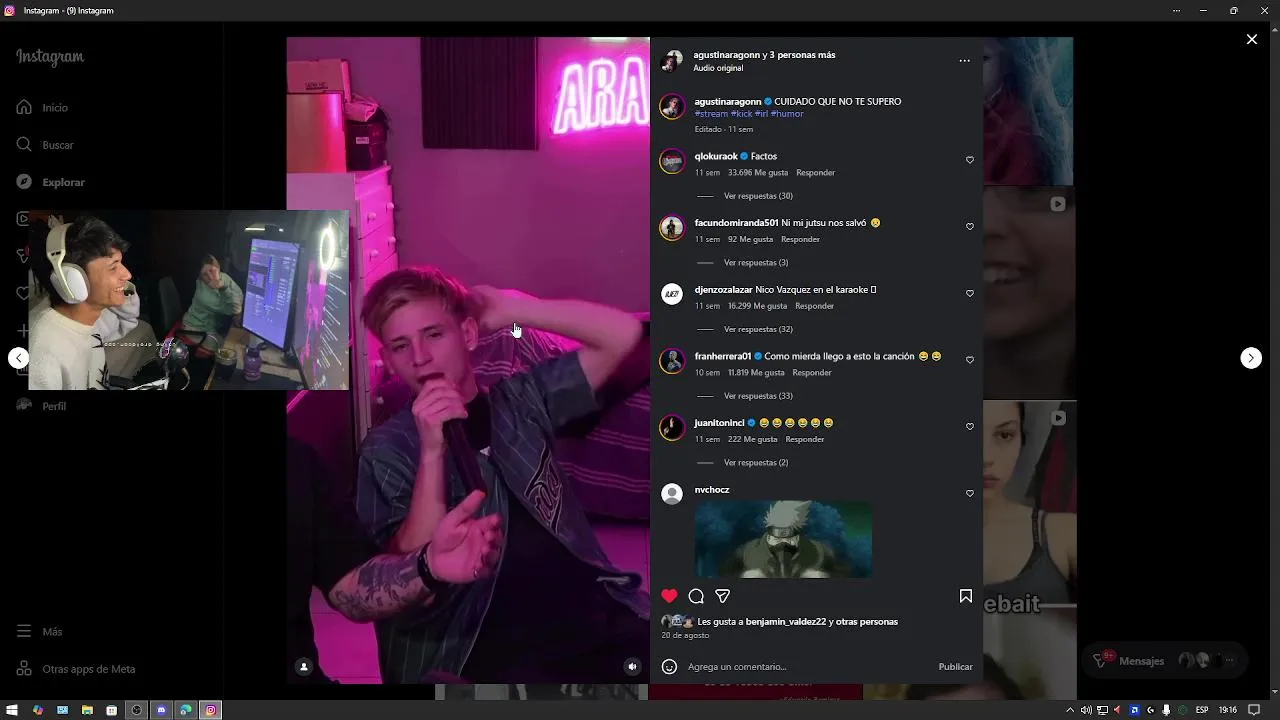Open the three-dot post options menu
Image resolution: width=1280 pixels, height=720 pixels.
point(964,61)
